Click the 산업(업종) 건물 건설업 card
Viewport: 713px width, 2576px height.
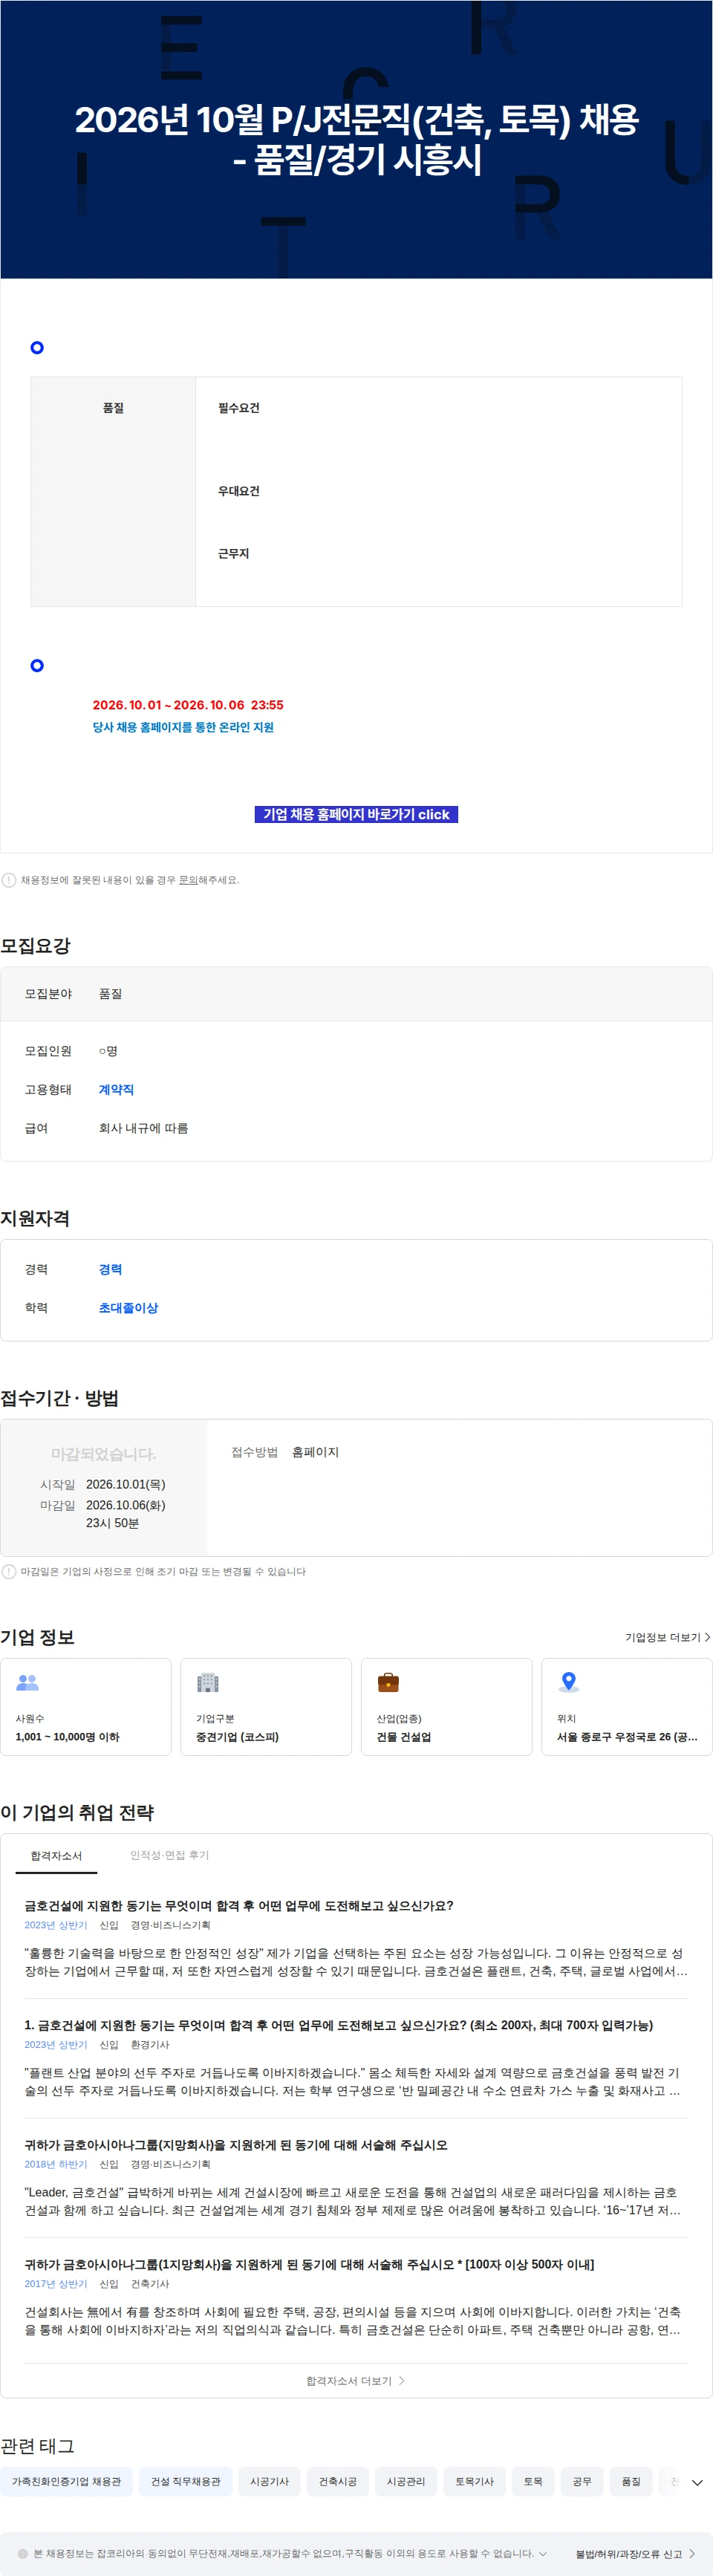(447, 1707)
